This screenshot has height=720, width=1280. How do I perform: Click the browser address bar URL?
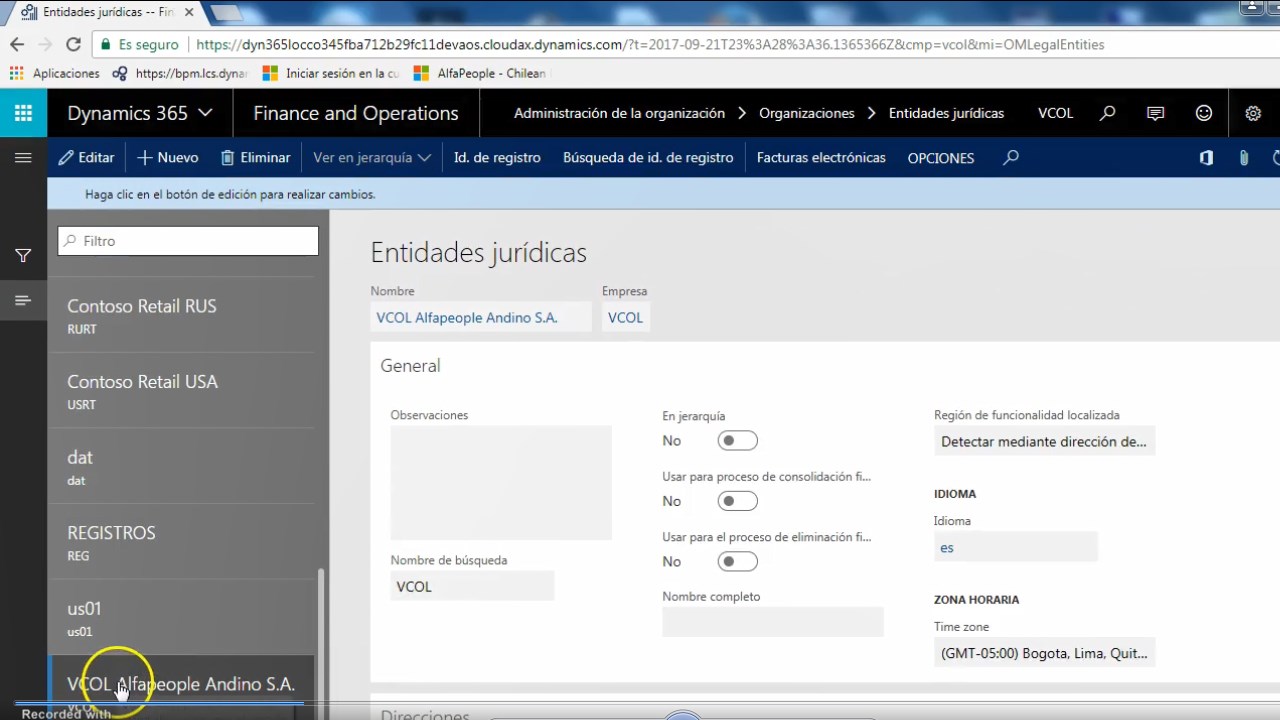click(650, 44)
